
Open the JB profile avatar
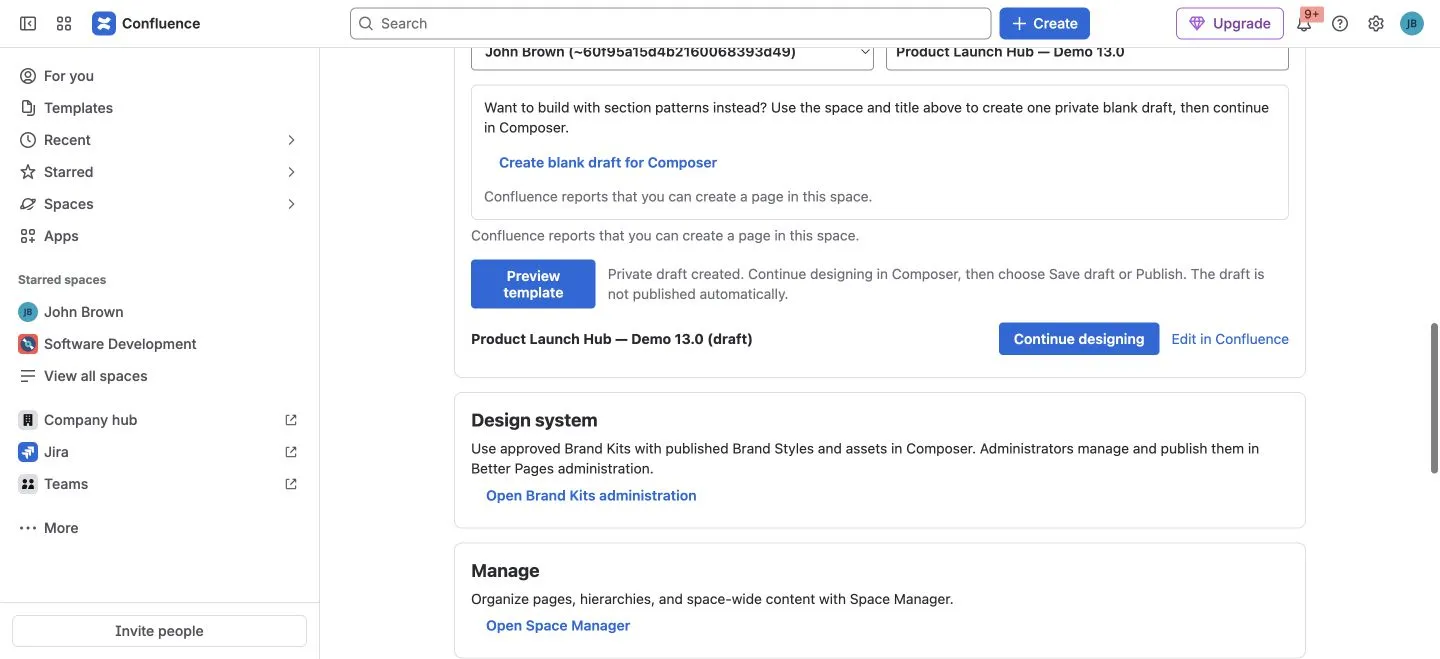point(1412,23)
